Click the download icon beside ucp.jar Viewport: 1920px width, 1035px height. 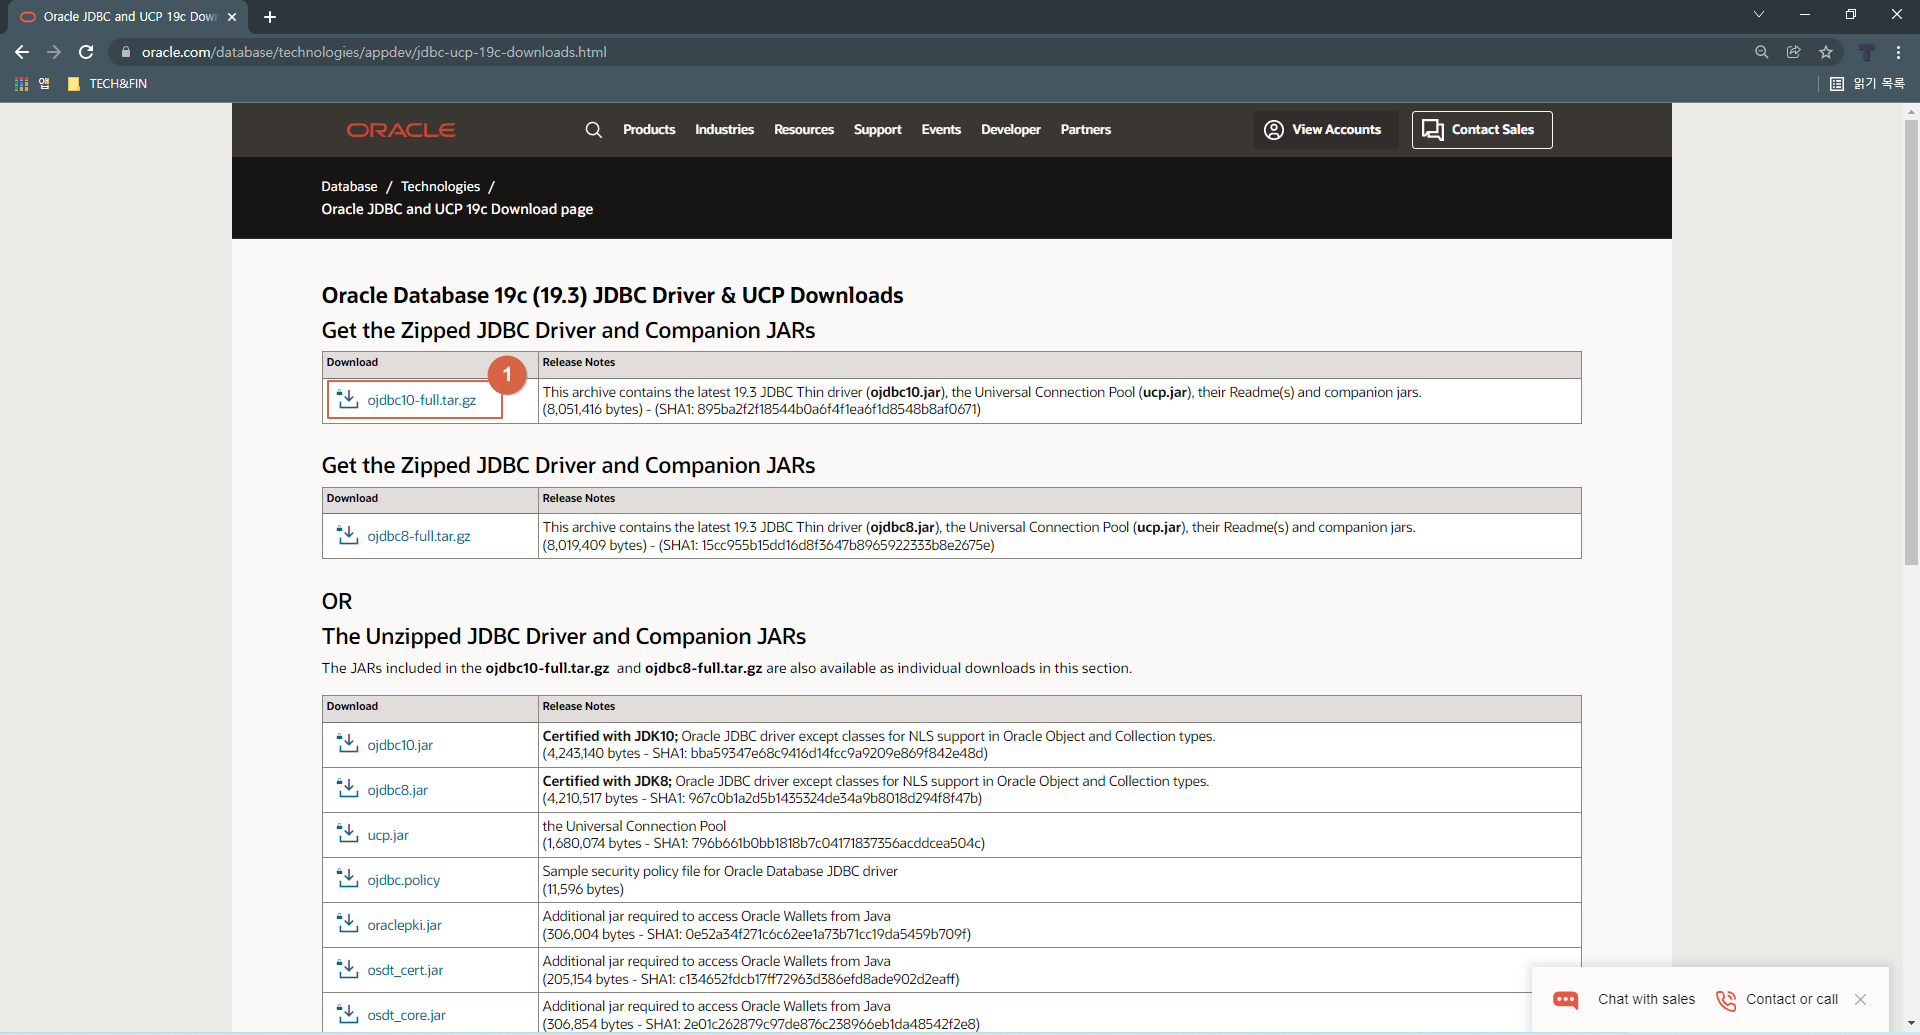(x=348, y=834)
